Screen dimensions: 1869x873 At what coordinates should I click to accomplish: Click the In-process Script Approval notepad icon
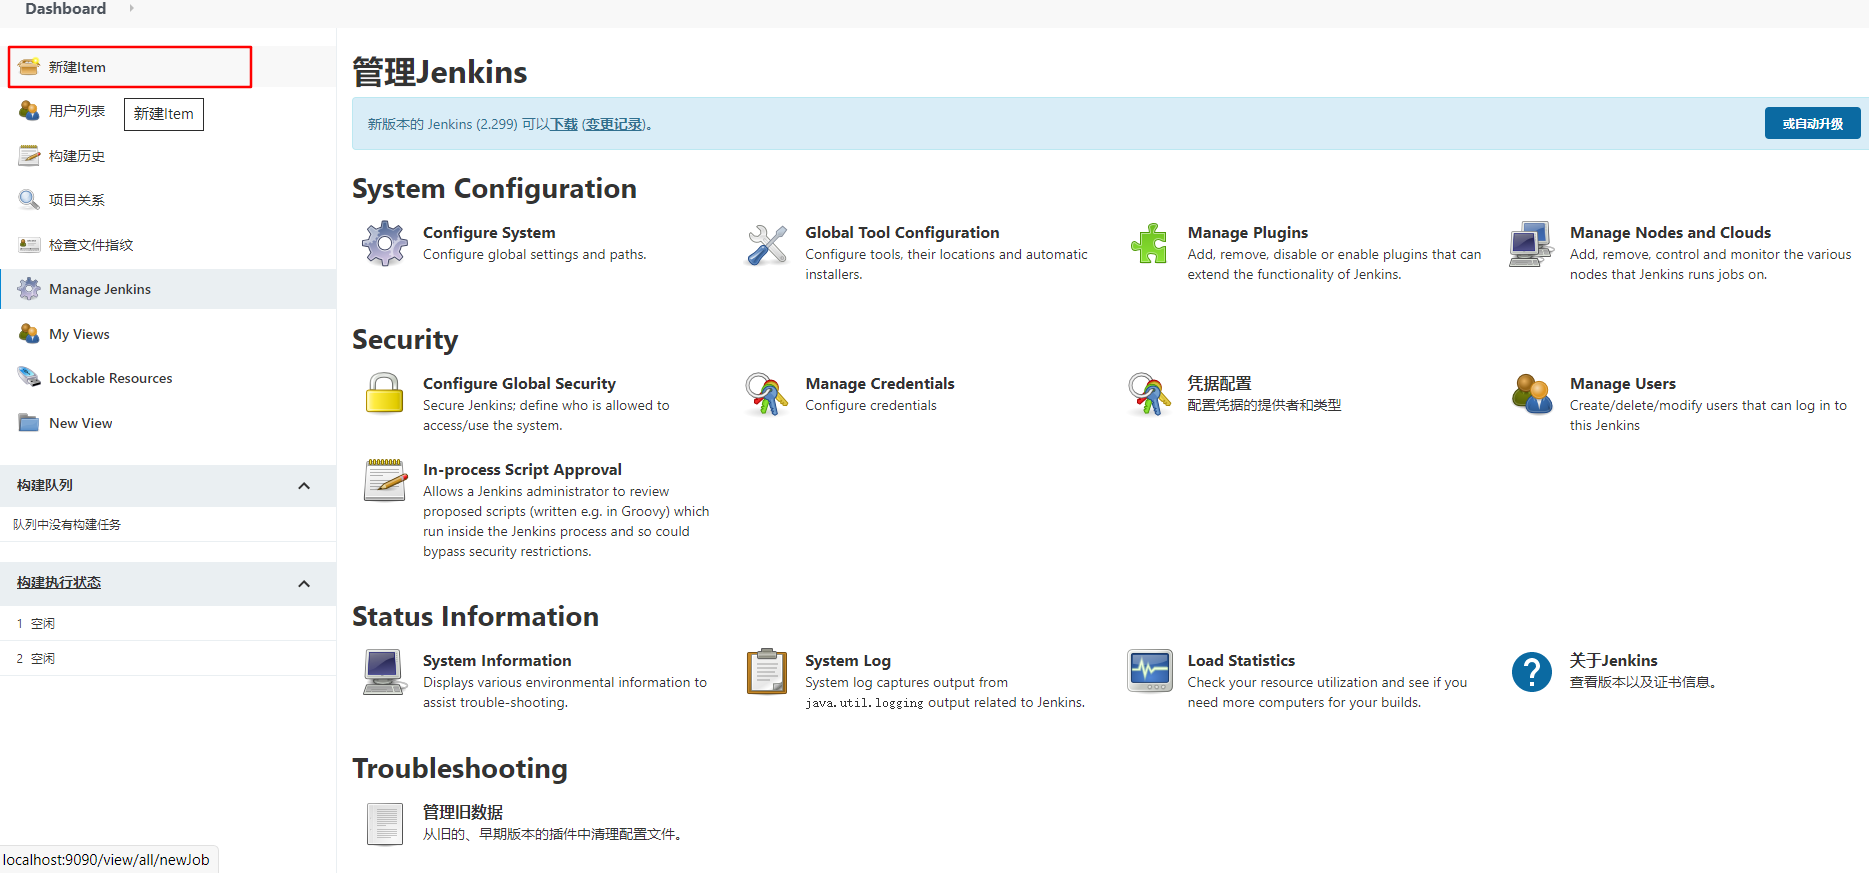coord(385,481)
